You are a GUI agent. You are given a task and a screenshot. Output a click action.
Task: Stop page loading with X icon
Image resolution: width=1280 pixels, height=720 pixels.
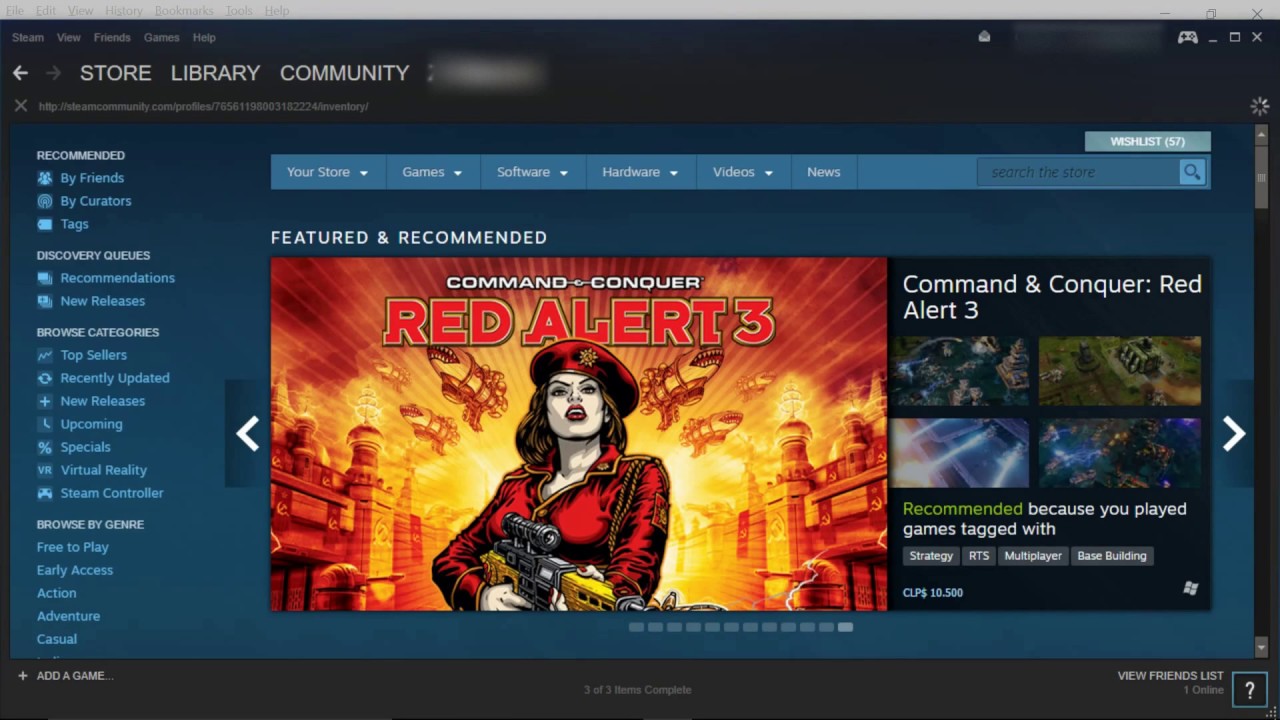tap(20, 106)
